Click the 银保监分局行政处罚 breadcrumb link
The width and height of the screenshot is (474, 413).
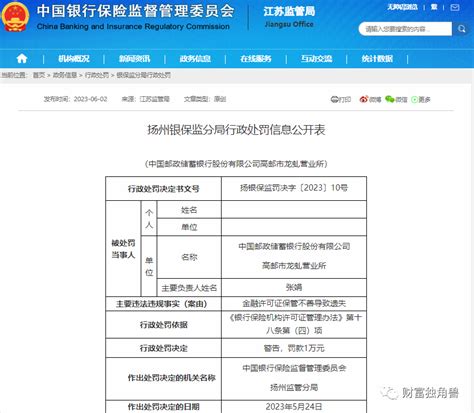point(144,75)
